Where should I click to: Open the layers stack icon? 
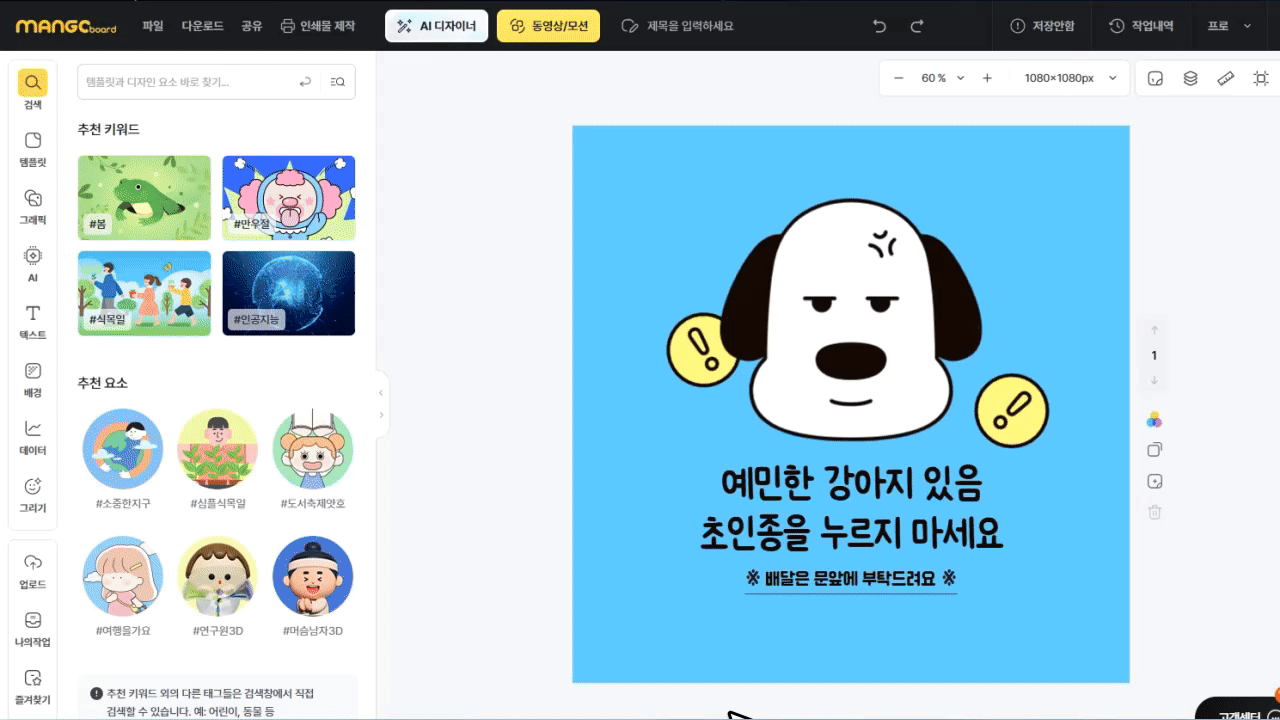pos(1190,78)
